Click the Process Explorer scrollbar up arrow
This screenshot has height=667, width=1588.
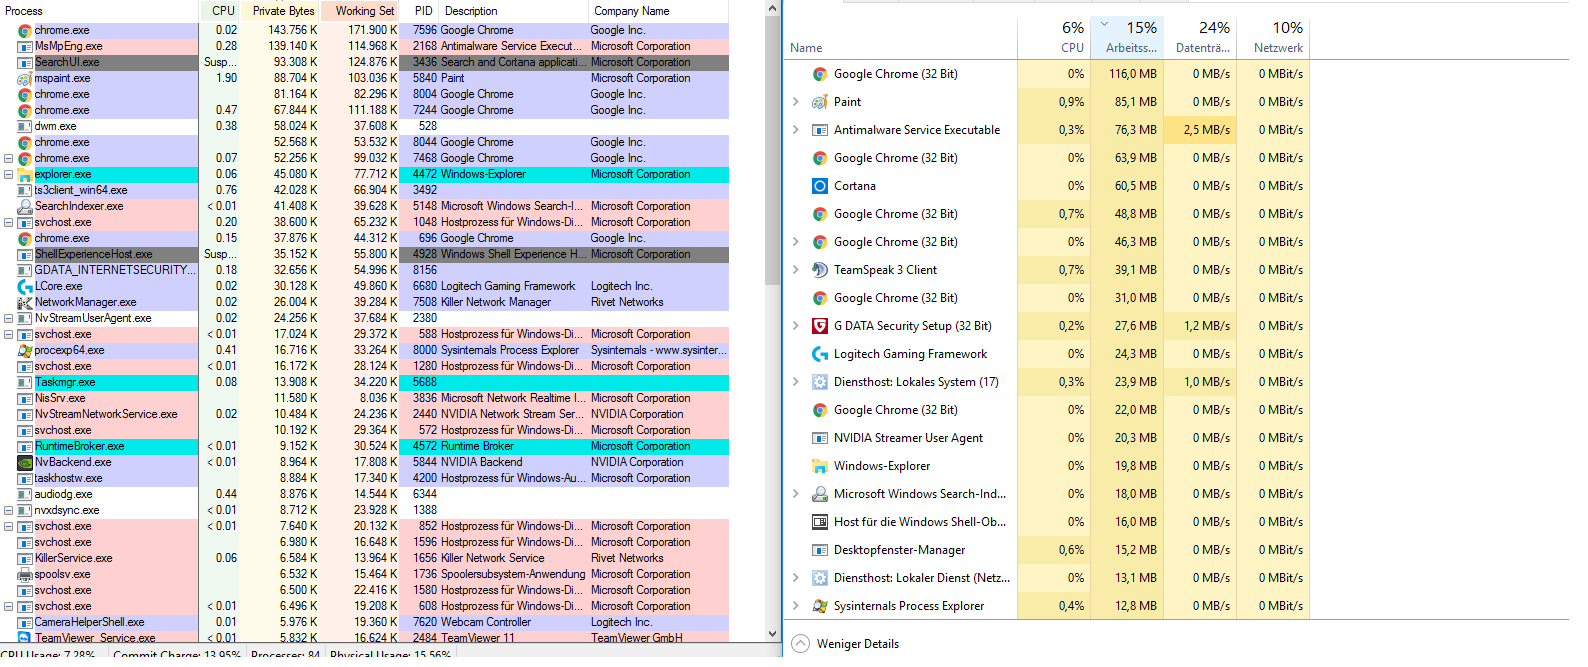tap(772, 9)
